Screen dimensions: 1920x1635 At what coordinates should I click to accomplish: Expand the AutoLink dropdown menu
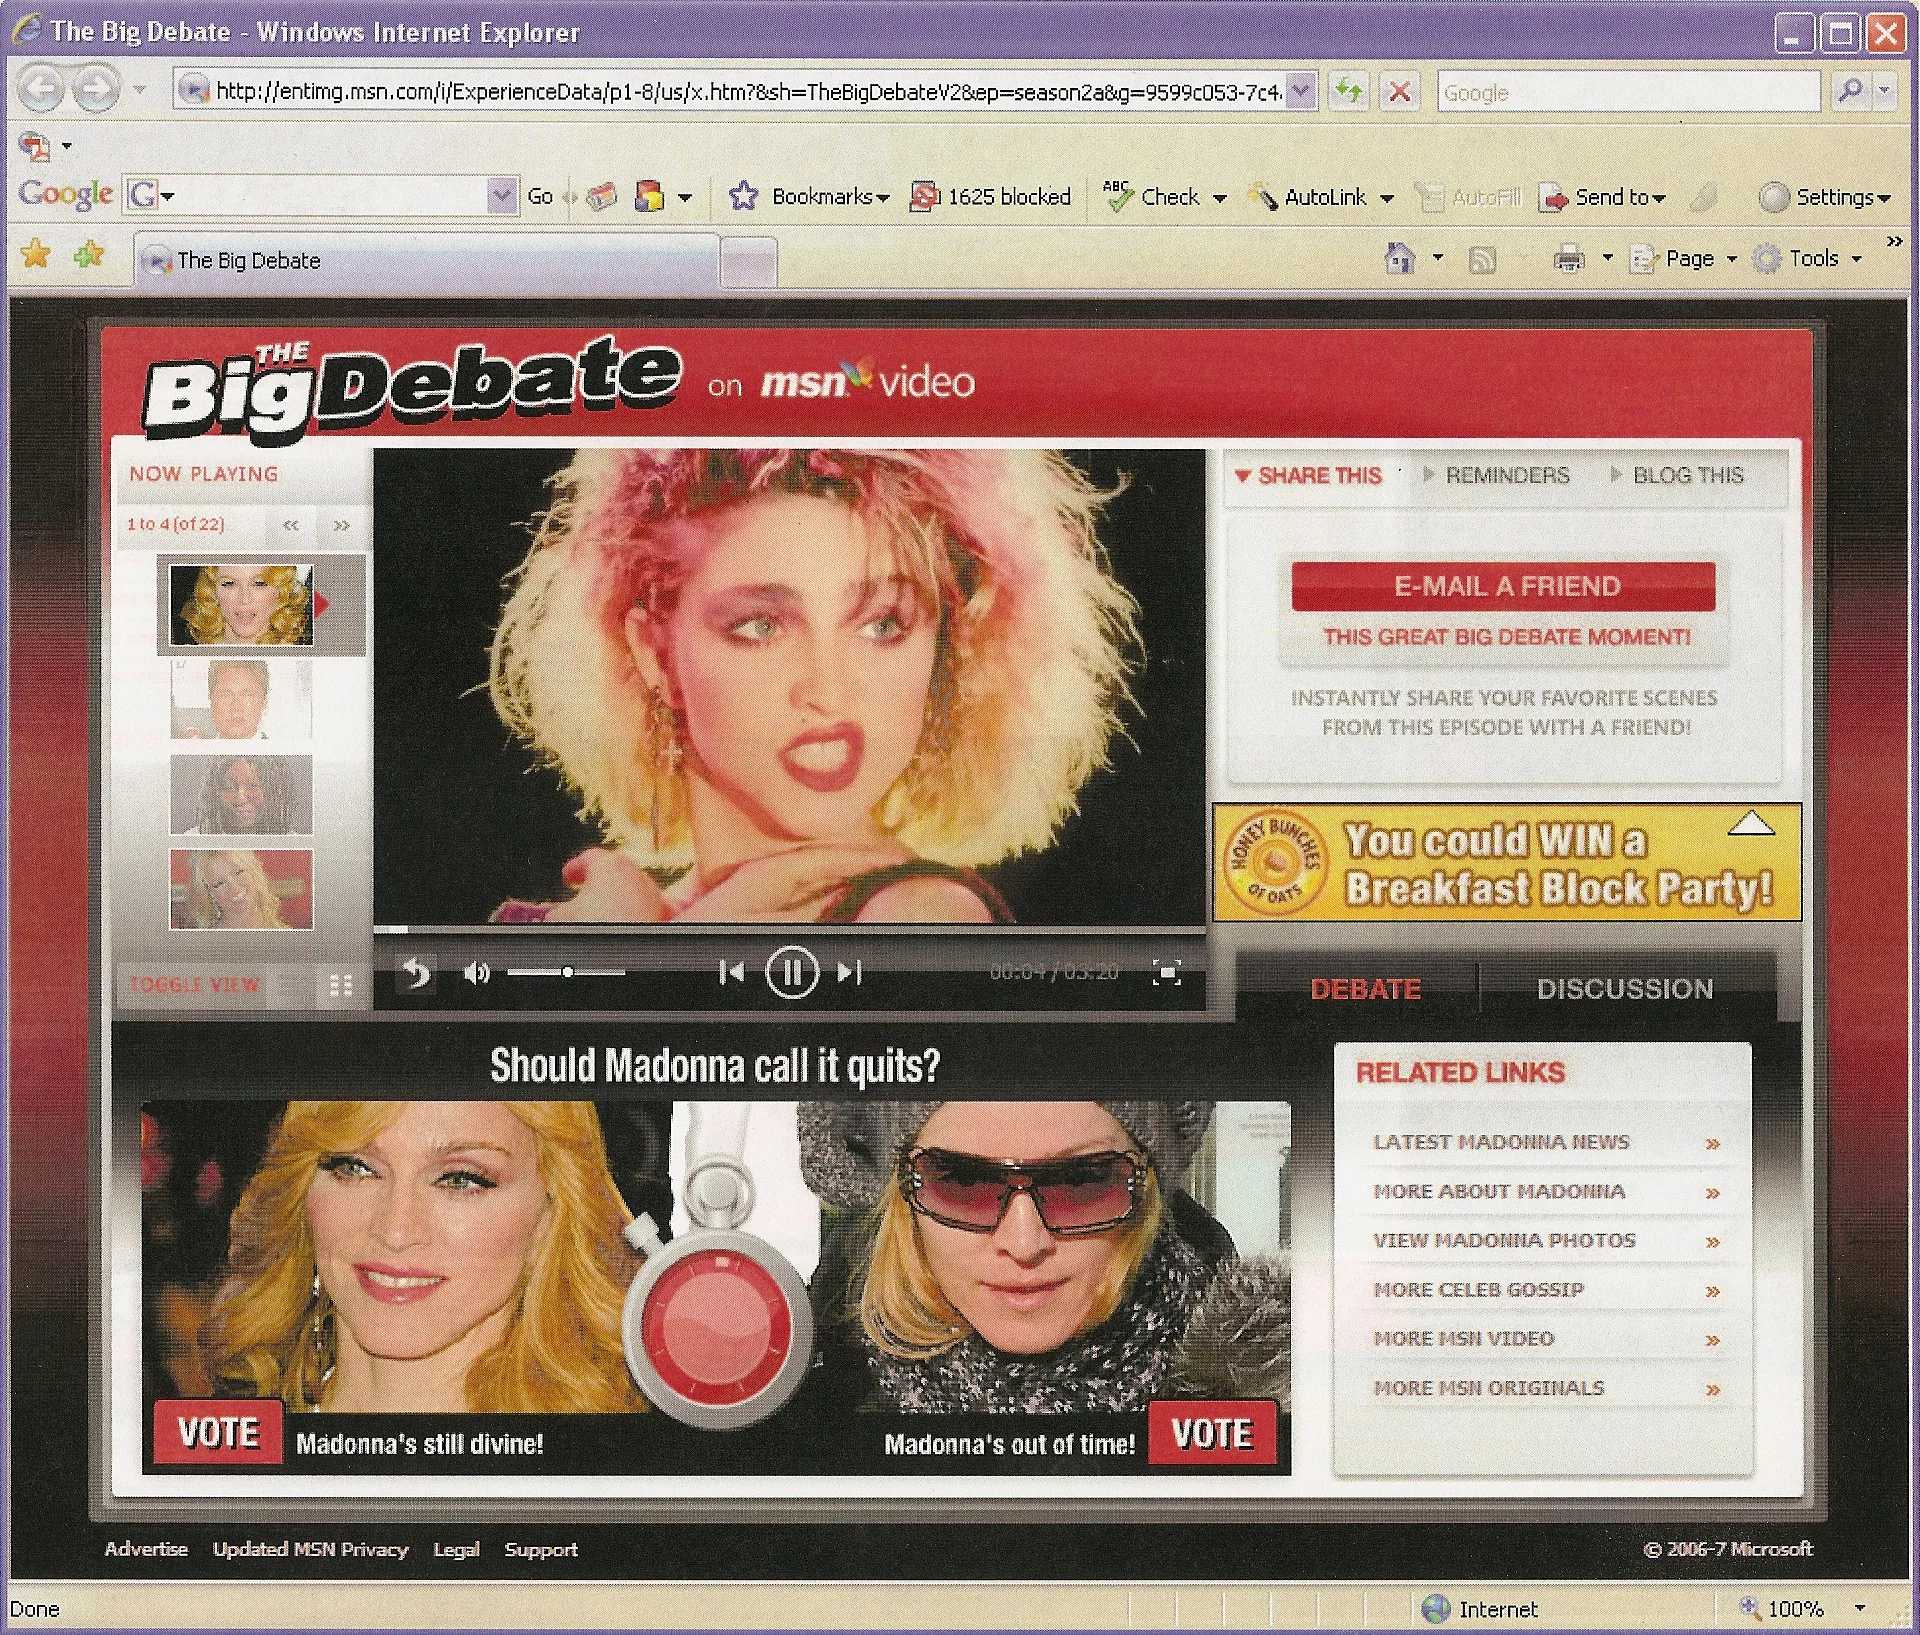pyautogui.click(x=1387, y=198)
